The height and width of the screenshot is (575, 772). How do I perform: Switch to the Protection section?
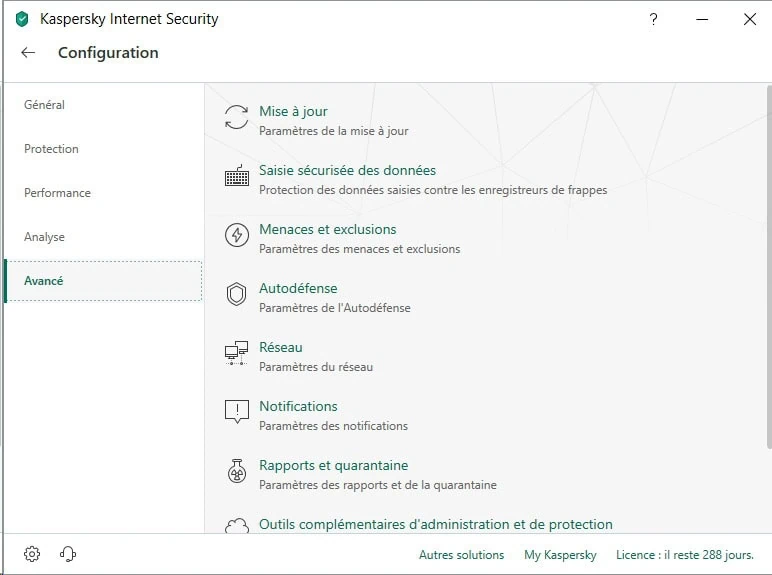click(52, 149)
